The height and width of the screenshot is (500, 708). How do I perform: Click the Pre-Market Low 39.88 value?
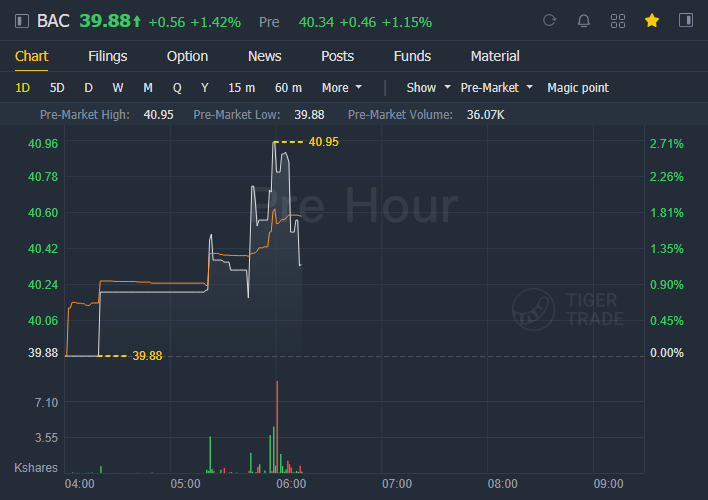309,115
